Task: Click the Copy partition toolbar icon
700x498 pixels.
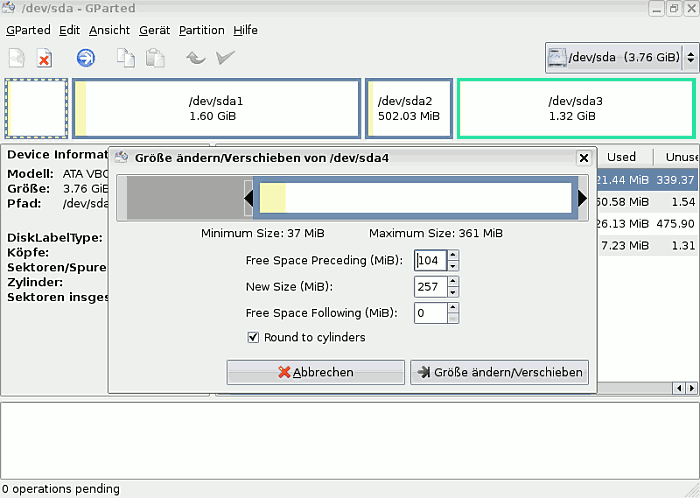Action: 125,58
